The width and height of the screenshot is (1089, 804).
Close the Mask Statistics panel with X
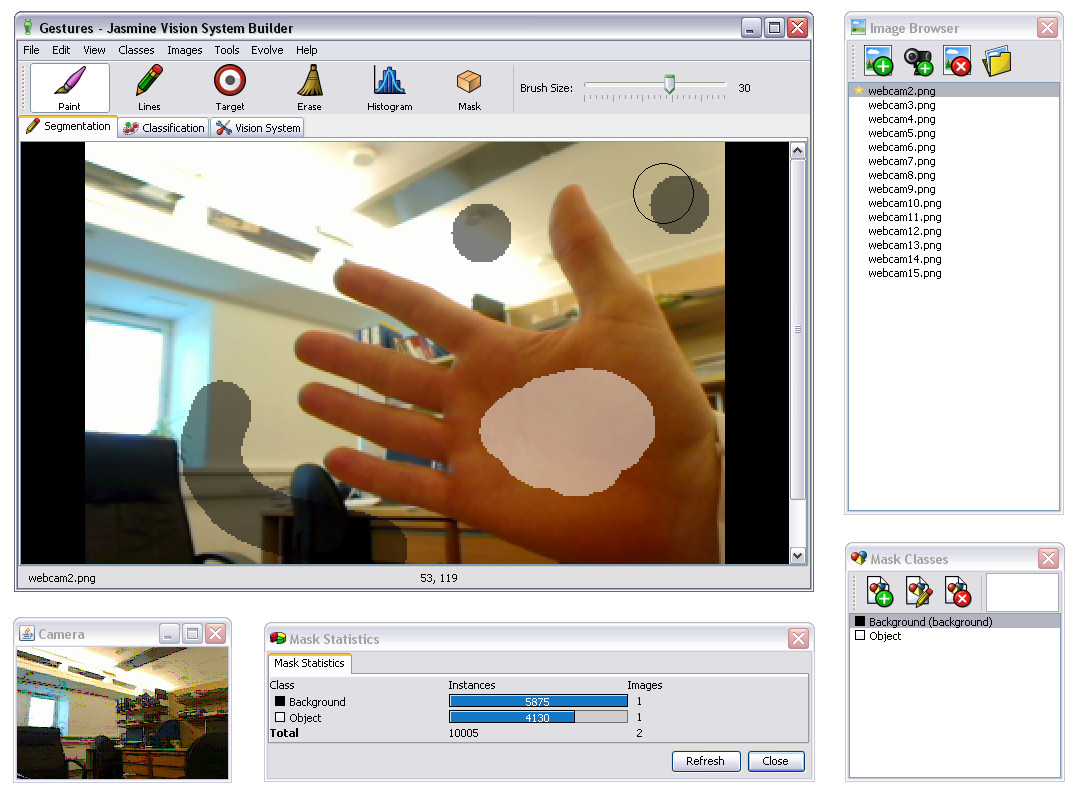pos(799,638)
